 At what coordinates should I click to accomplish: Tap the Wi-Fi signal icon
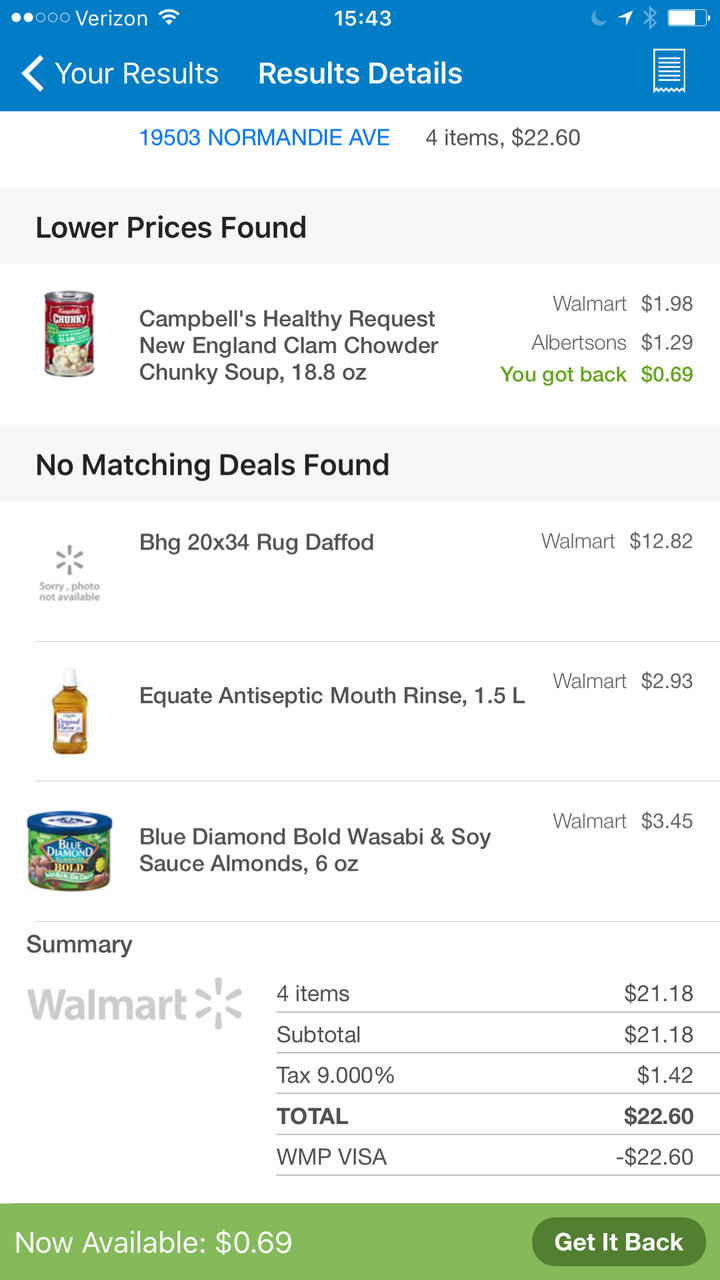[169, 18]
